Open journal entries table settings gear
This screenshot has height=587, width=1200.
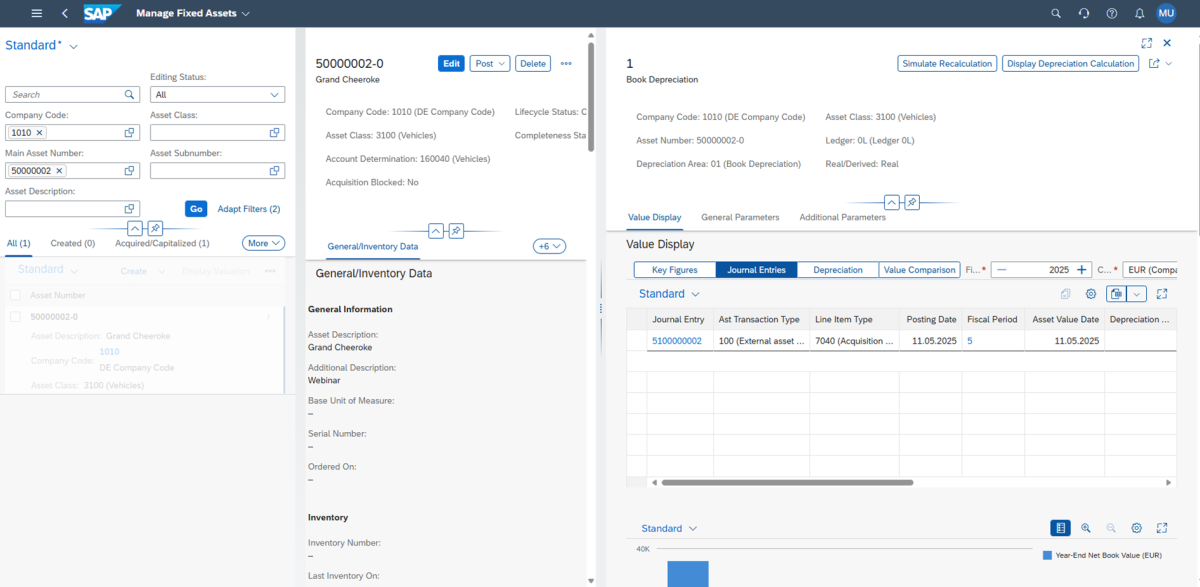tap(1091, 294)
